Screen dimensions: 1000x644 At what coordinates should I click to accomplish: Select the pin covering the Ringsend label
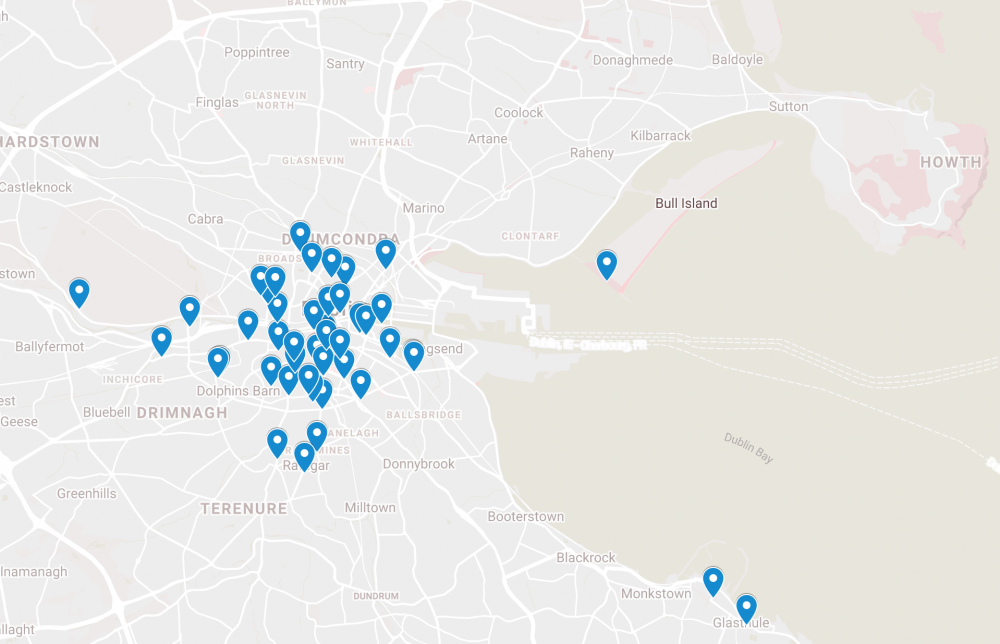[x=414, y=355]
